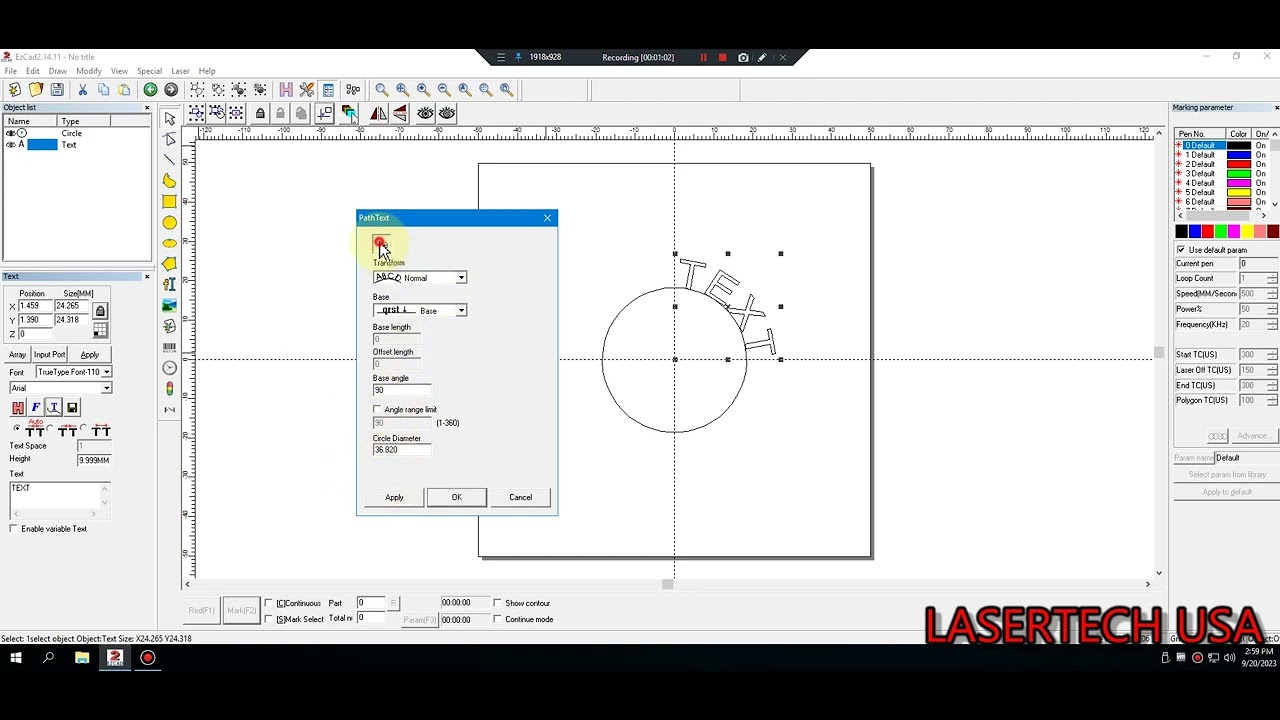The height and width of the screenshot is (720, 1280).
Task: Click Apply in PathText dialog
Action: (394, 497)
